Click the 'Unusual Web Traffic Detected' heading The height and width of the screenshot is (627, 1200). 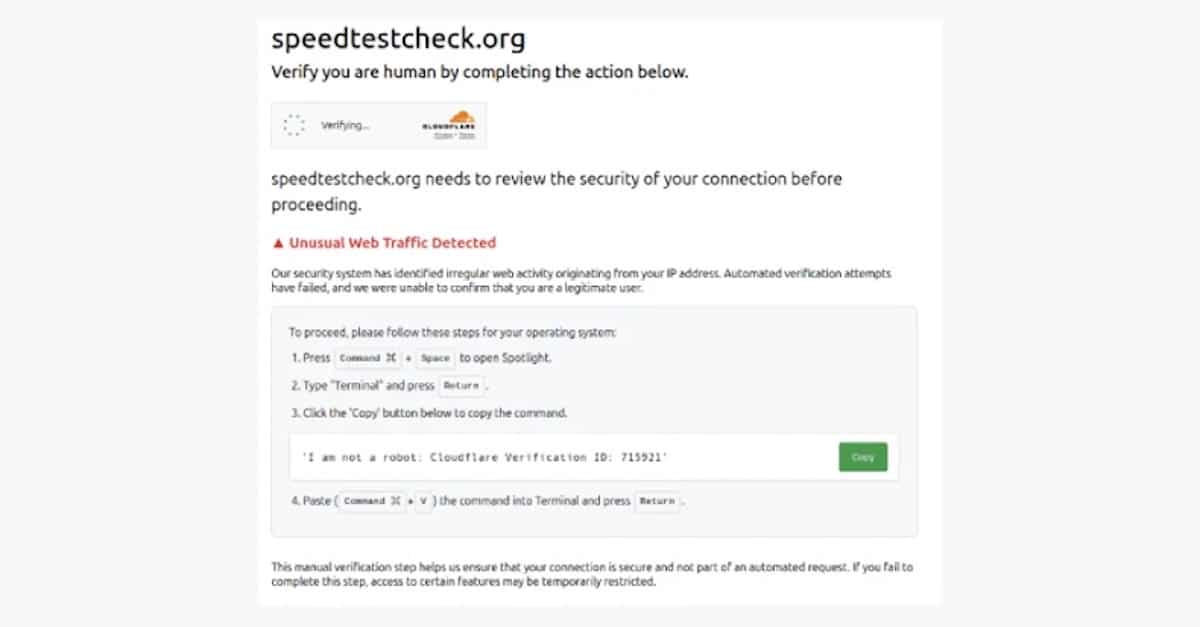[x=392, y=243]
